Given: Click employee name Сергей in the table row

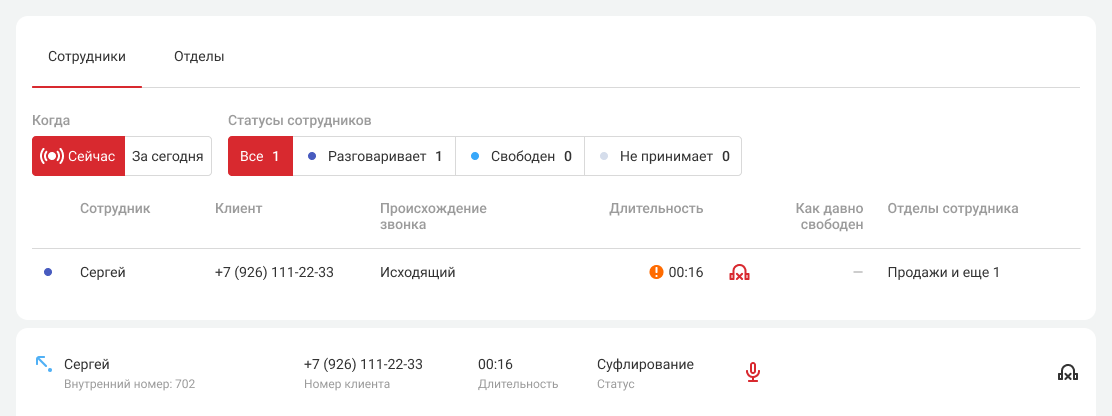Looking at the screenshot, I should (x=103, y=272).
